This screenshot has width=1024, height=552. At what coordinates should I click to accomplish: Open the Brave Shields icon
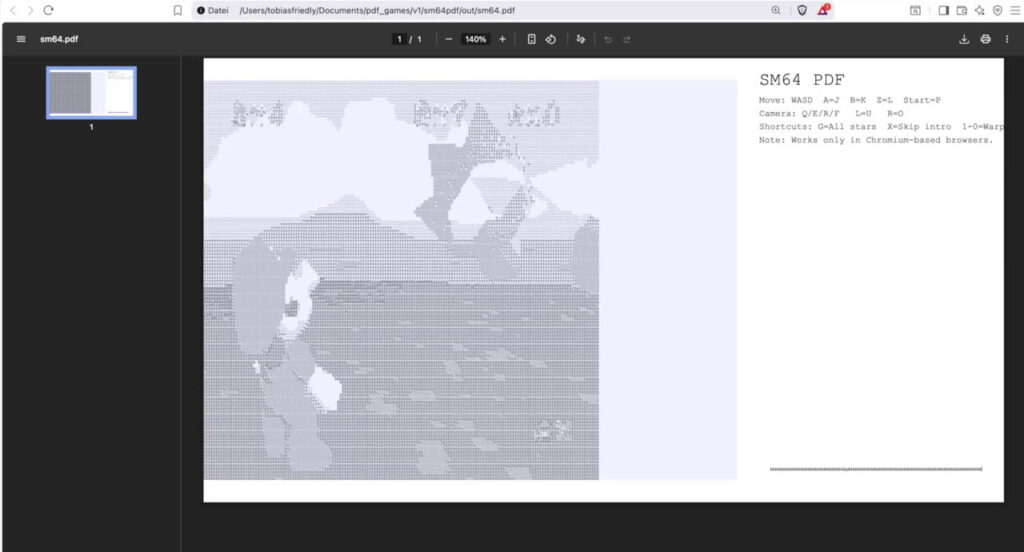pyautogui.click(x=802, y=10)
